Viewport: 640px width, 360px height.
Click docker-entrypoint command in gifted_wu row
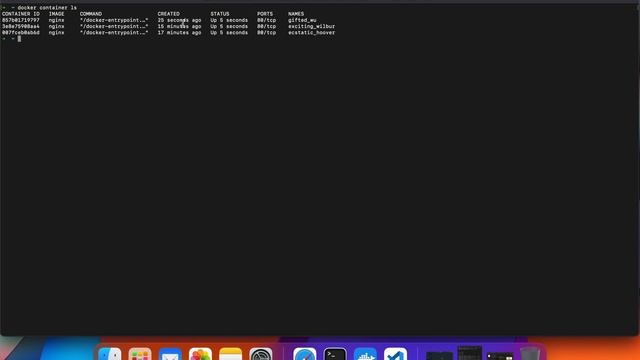pyautogui.click(x=114, y=20)
